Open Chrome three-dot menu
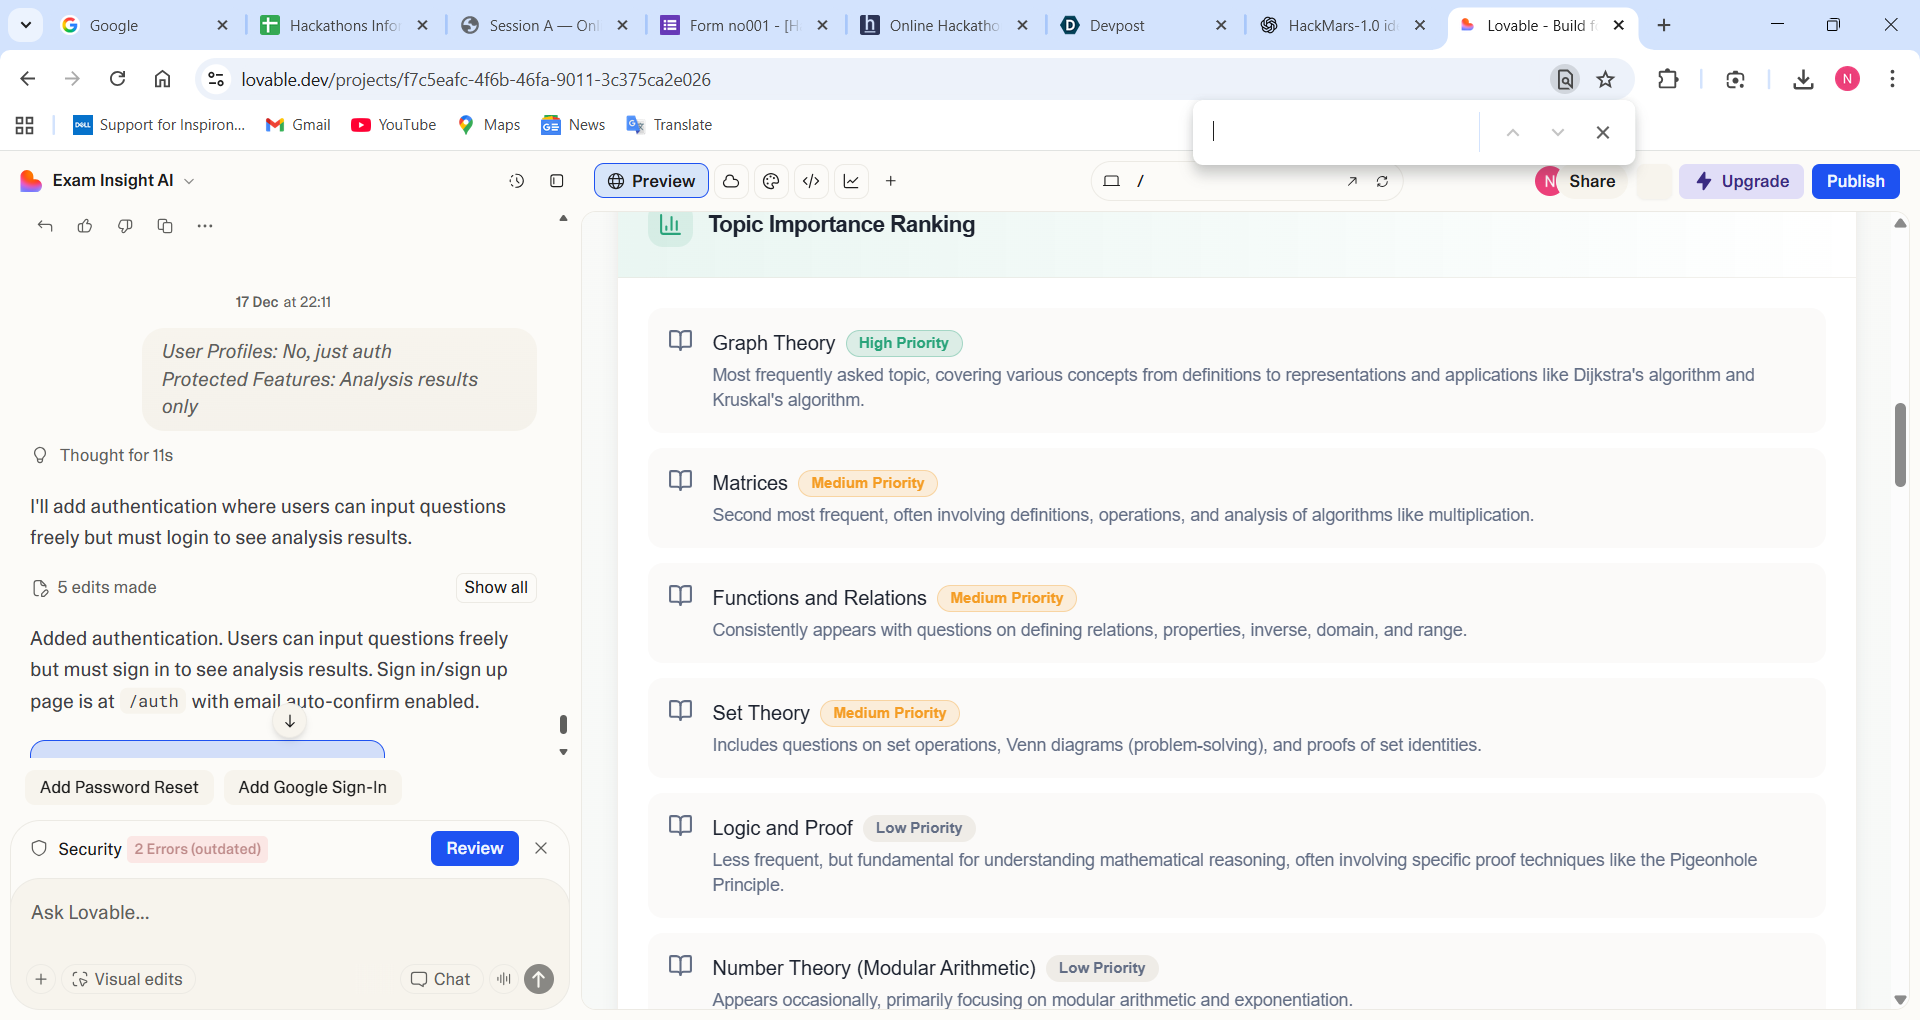 1892,79
